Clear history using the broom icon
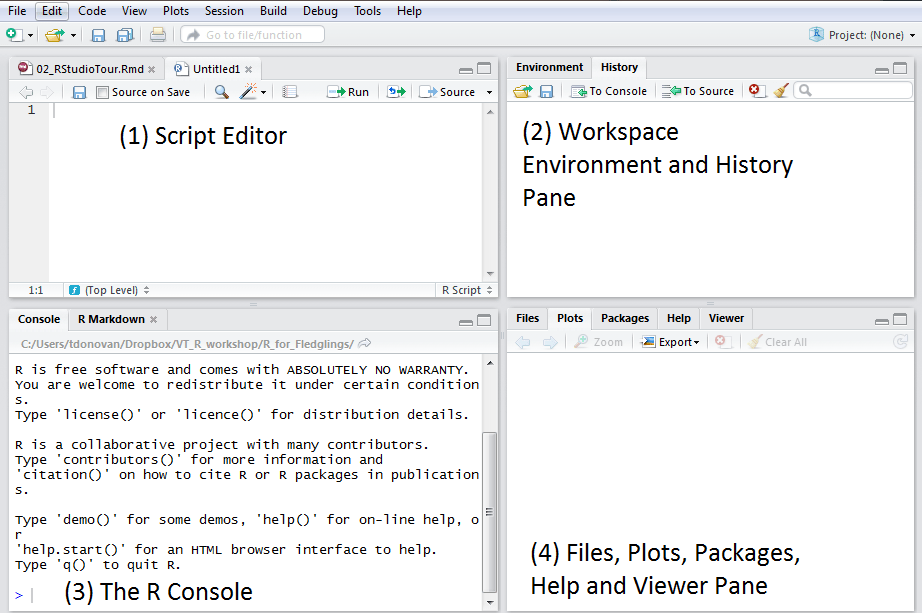This screenshot has width=922, height=613. point(781,90)
